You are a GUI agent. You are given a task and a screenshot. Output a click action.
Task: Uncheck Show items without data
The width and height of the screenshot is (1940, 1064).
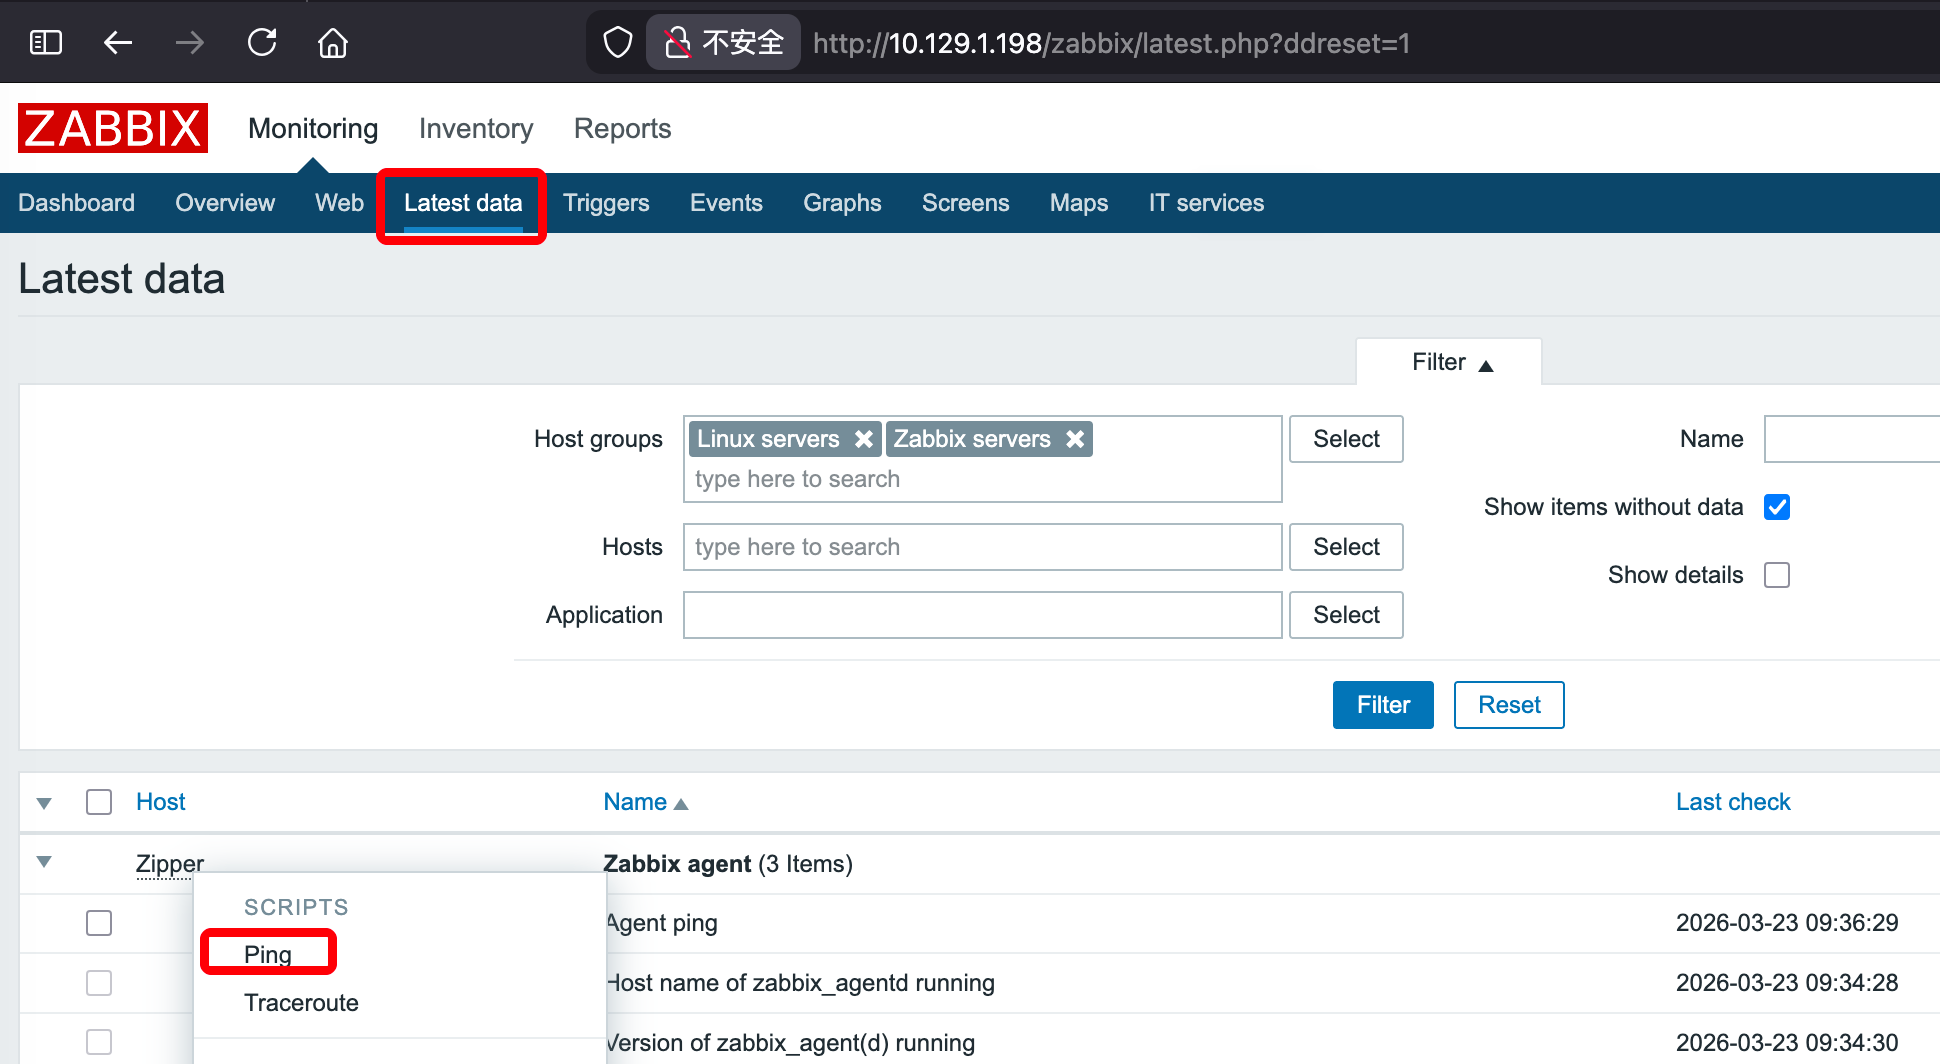(1777, 507)
